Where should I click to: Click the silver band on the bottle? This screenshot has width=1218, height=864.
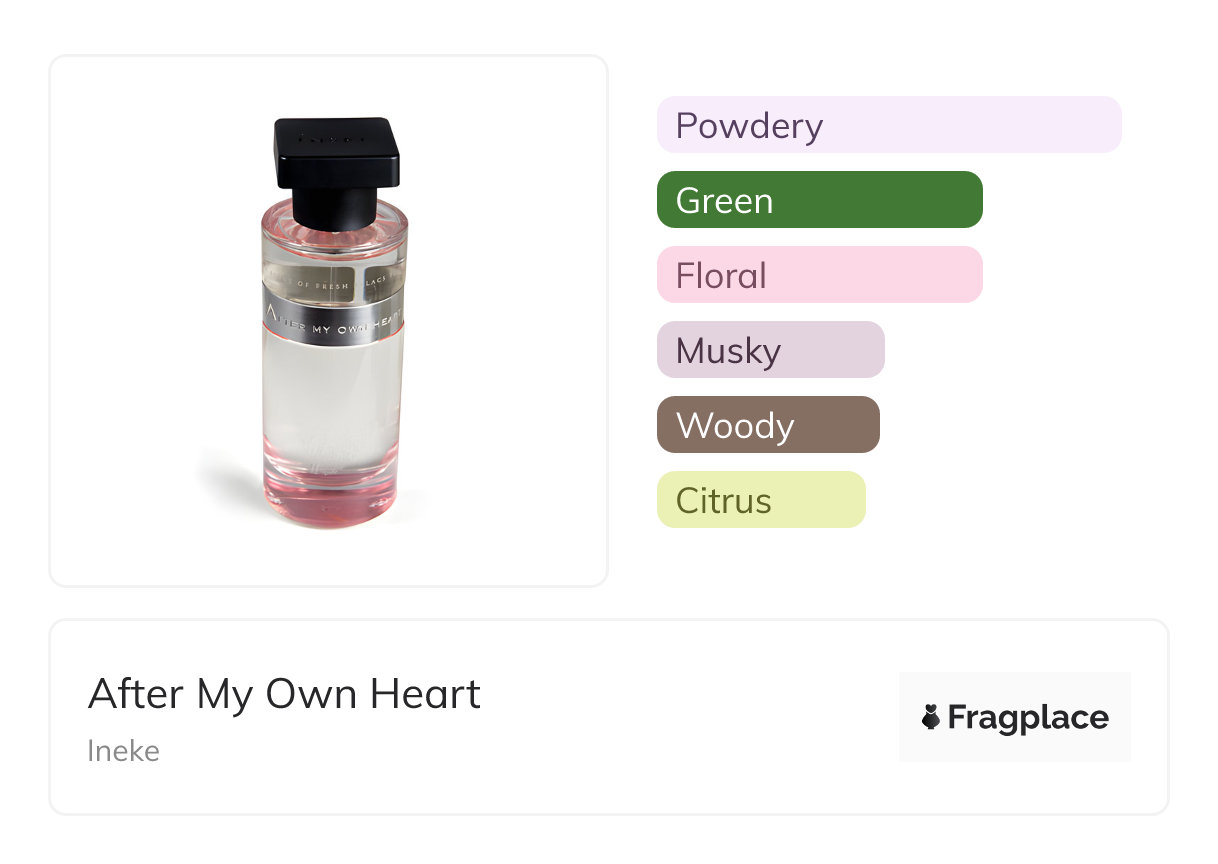(333, 312)
